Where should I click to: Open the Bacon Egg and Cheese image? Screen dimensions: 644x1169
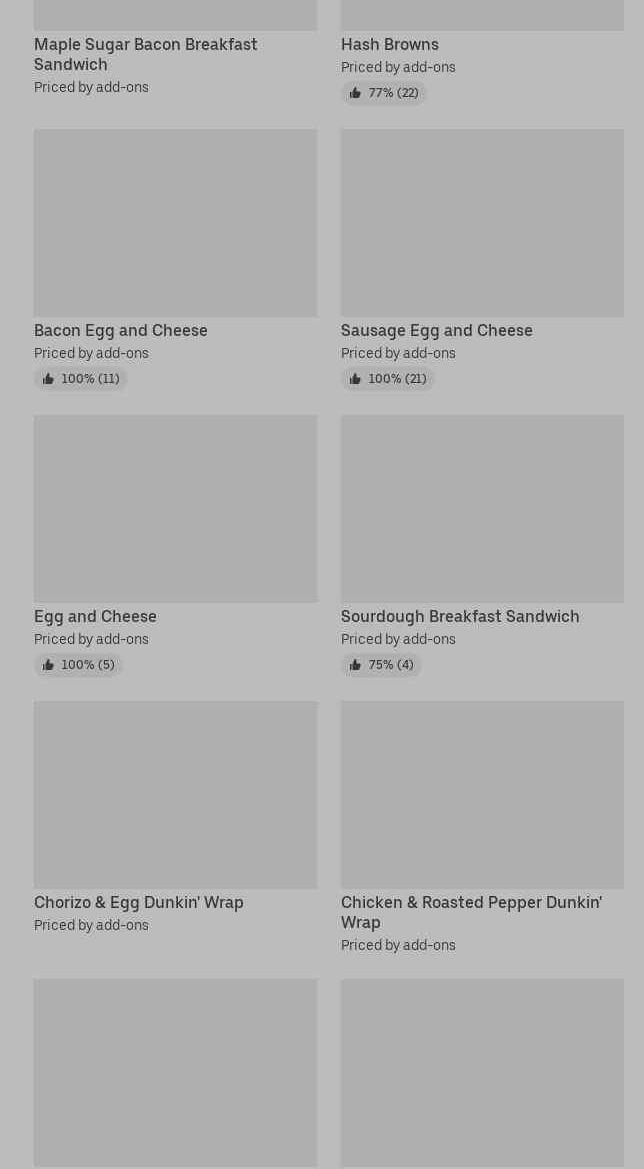pos(175,222)
